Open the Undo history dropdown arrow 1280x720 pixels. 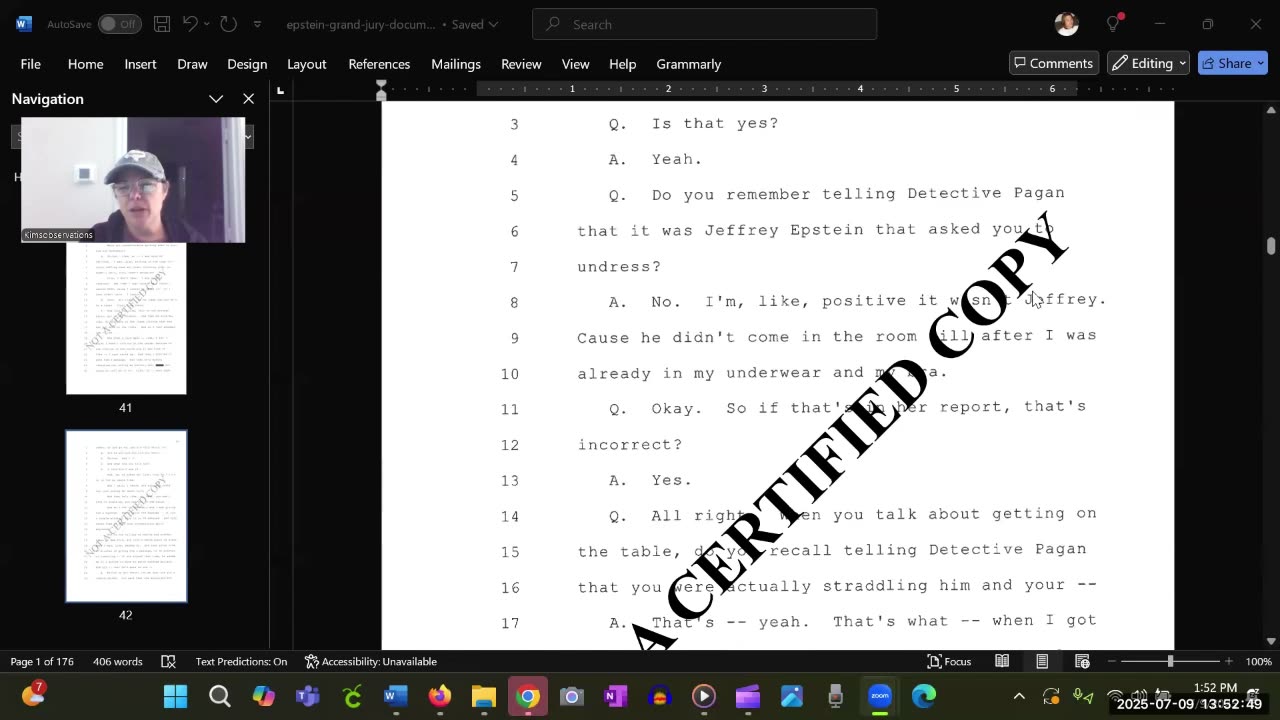pyautogui.click(x=208, y=24)
